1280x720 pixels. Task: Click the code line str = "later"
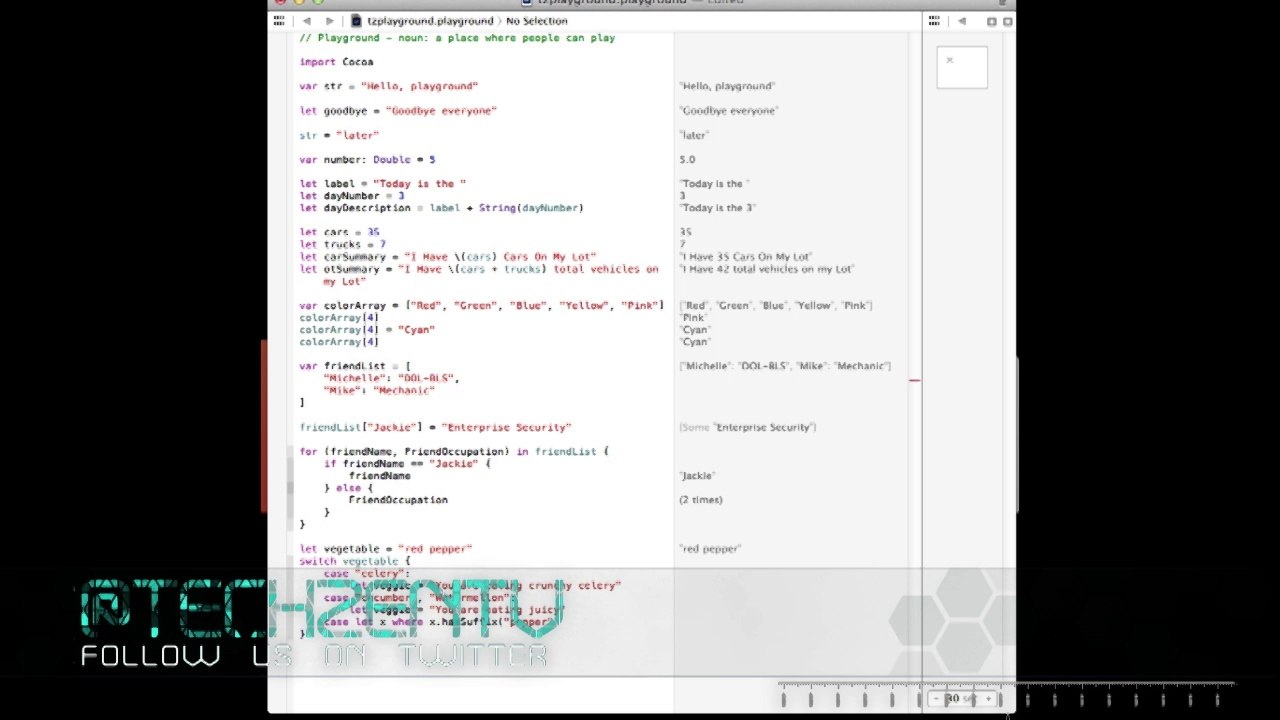tap(339, 135)
